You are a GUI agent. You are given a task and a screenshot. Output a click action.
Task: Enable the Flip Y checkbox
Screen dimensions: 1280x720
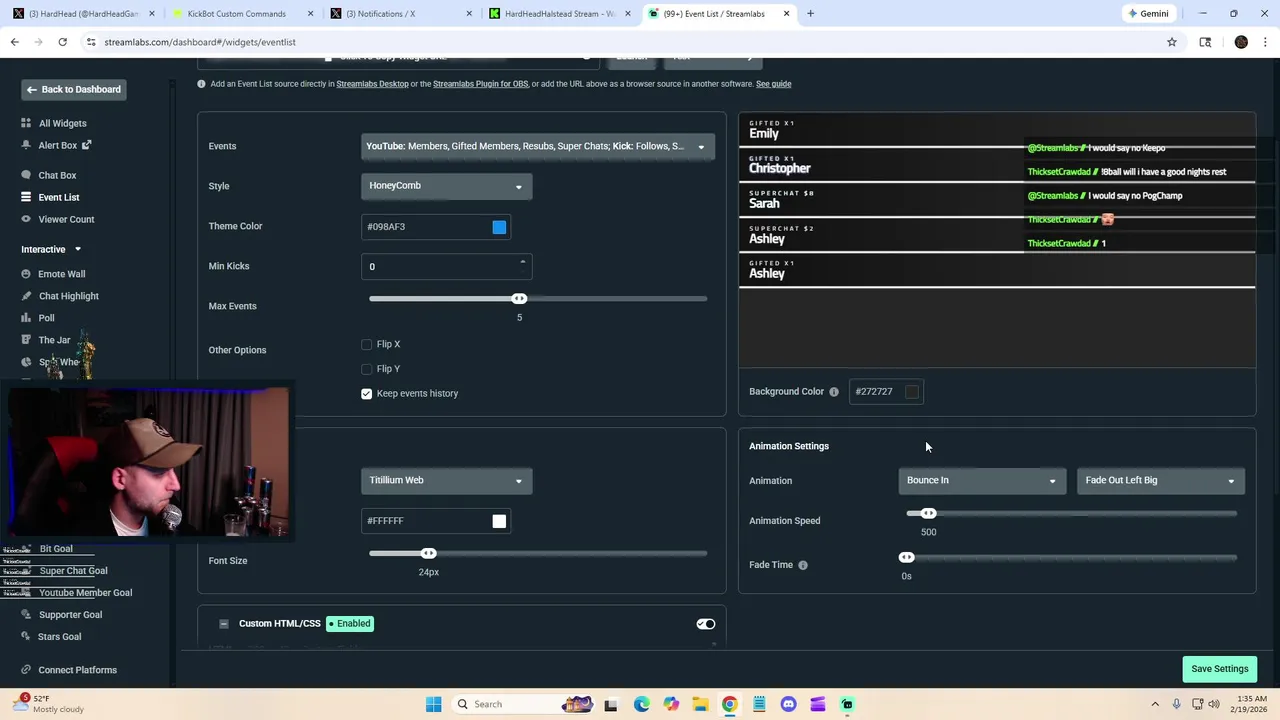click(367, 369)
